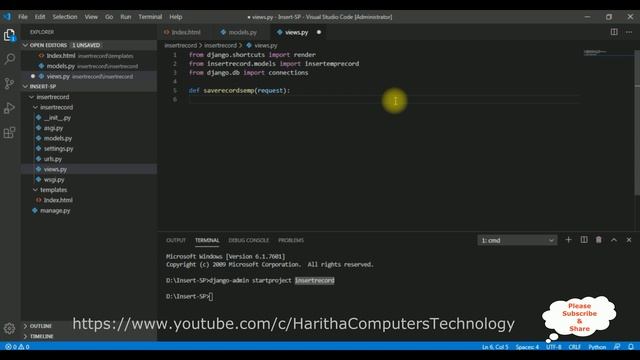Open the View menu

pos(91,17)
